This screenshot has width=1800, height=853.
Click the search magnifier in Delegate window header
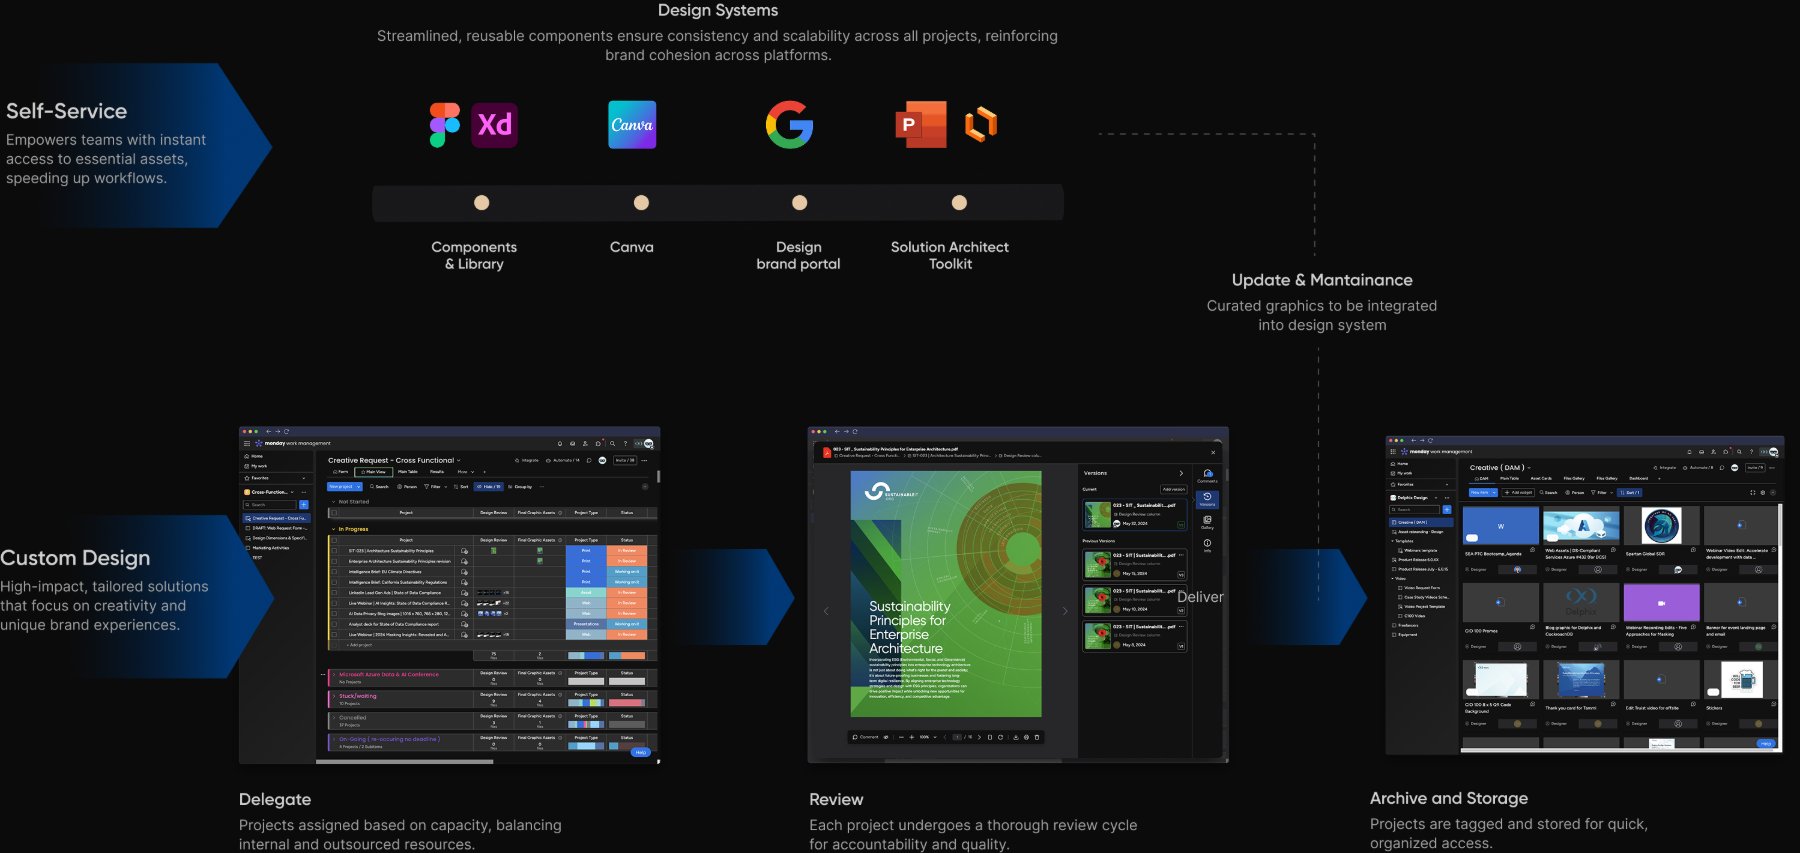point(612,444)
